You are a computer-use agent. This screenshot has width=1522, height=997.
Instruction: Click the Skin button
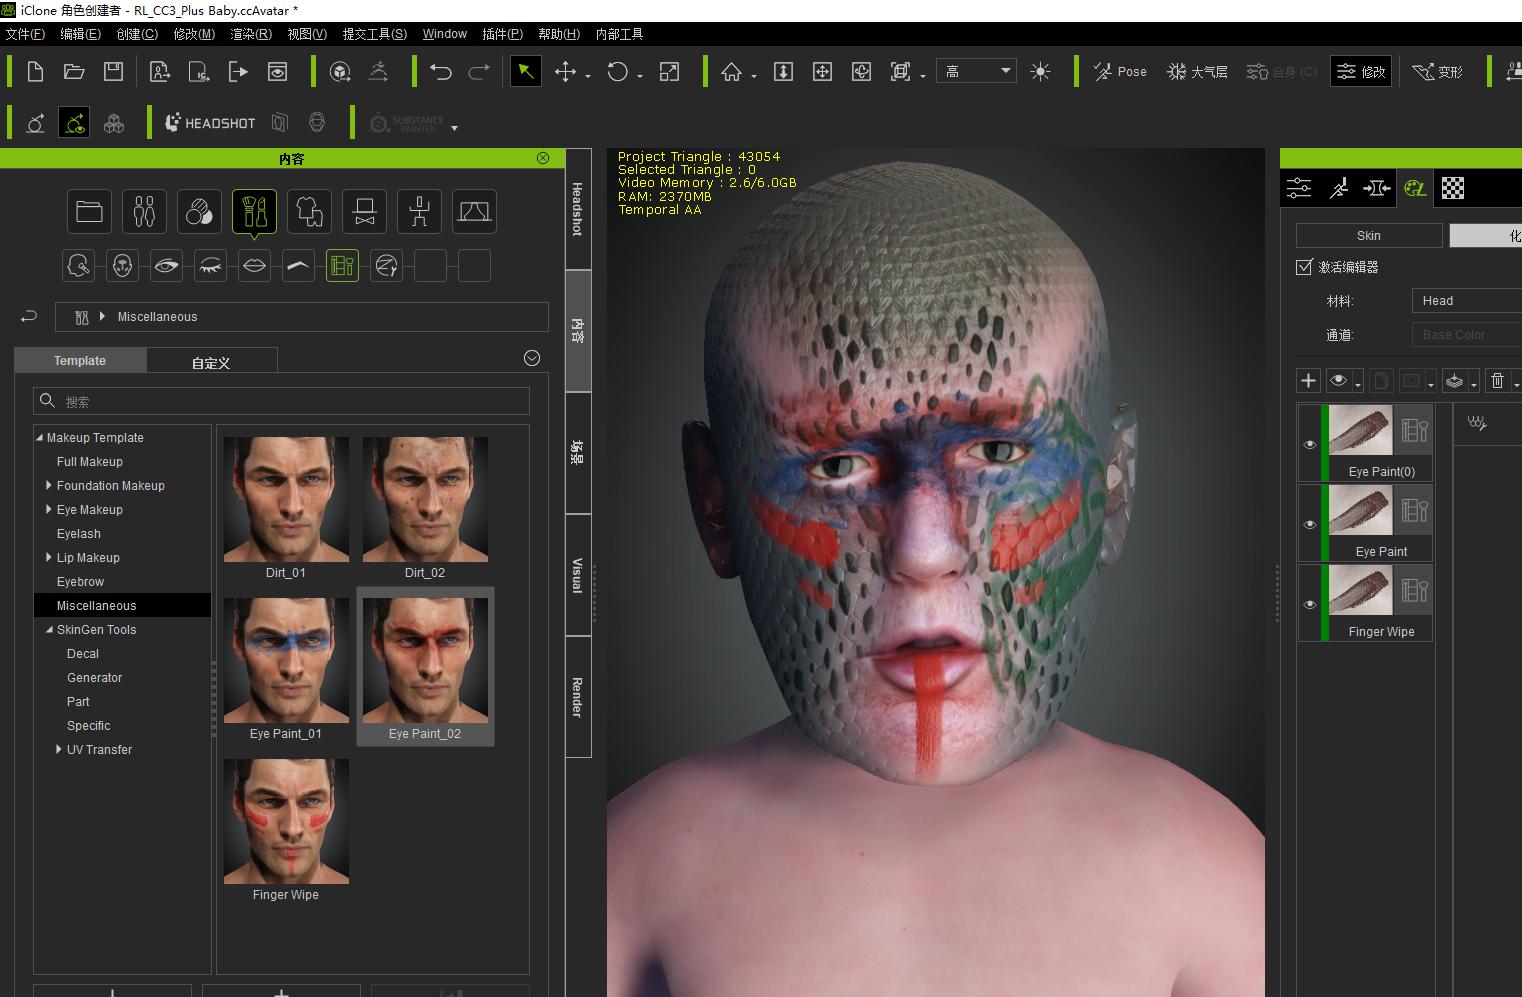click(1369, 235)
